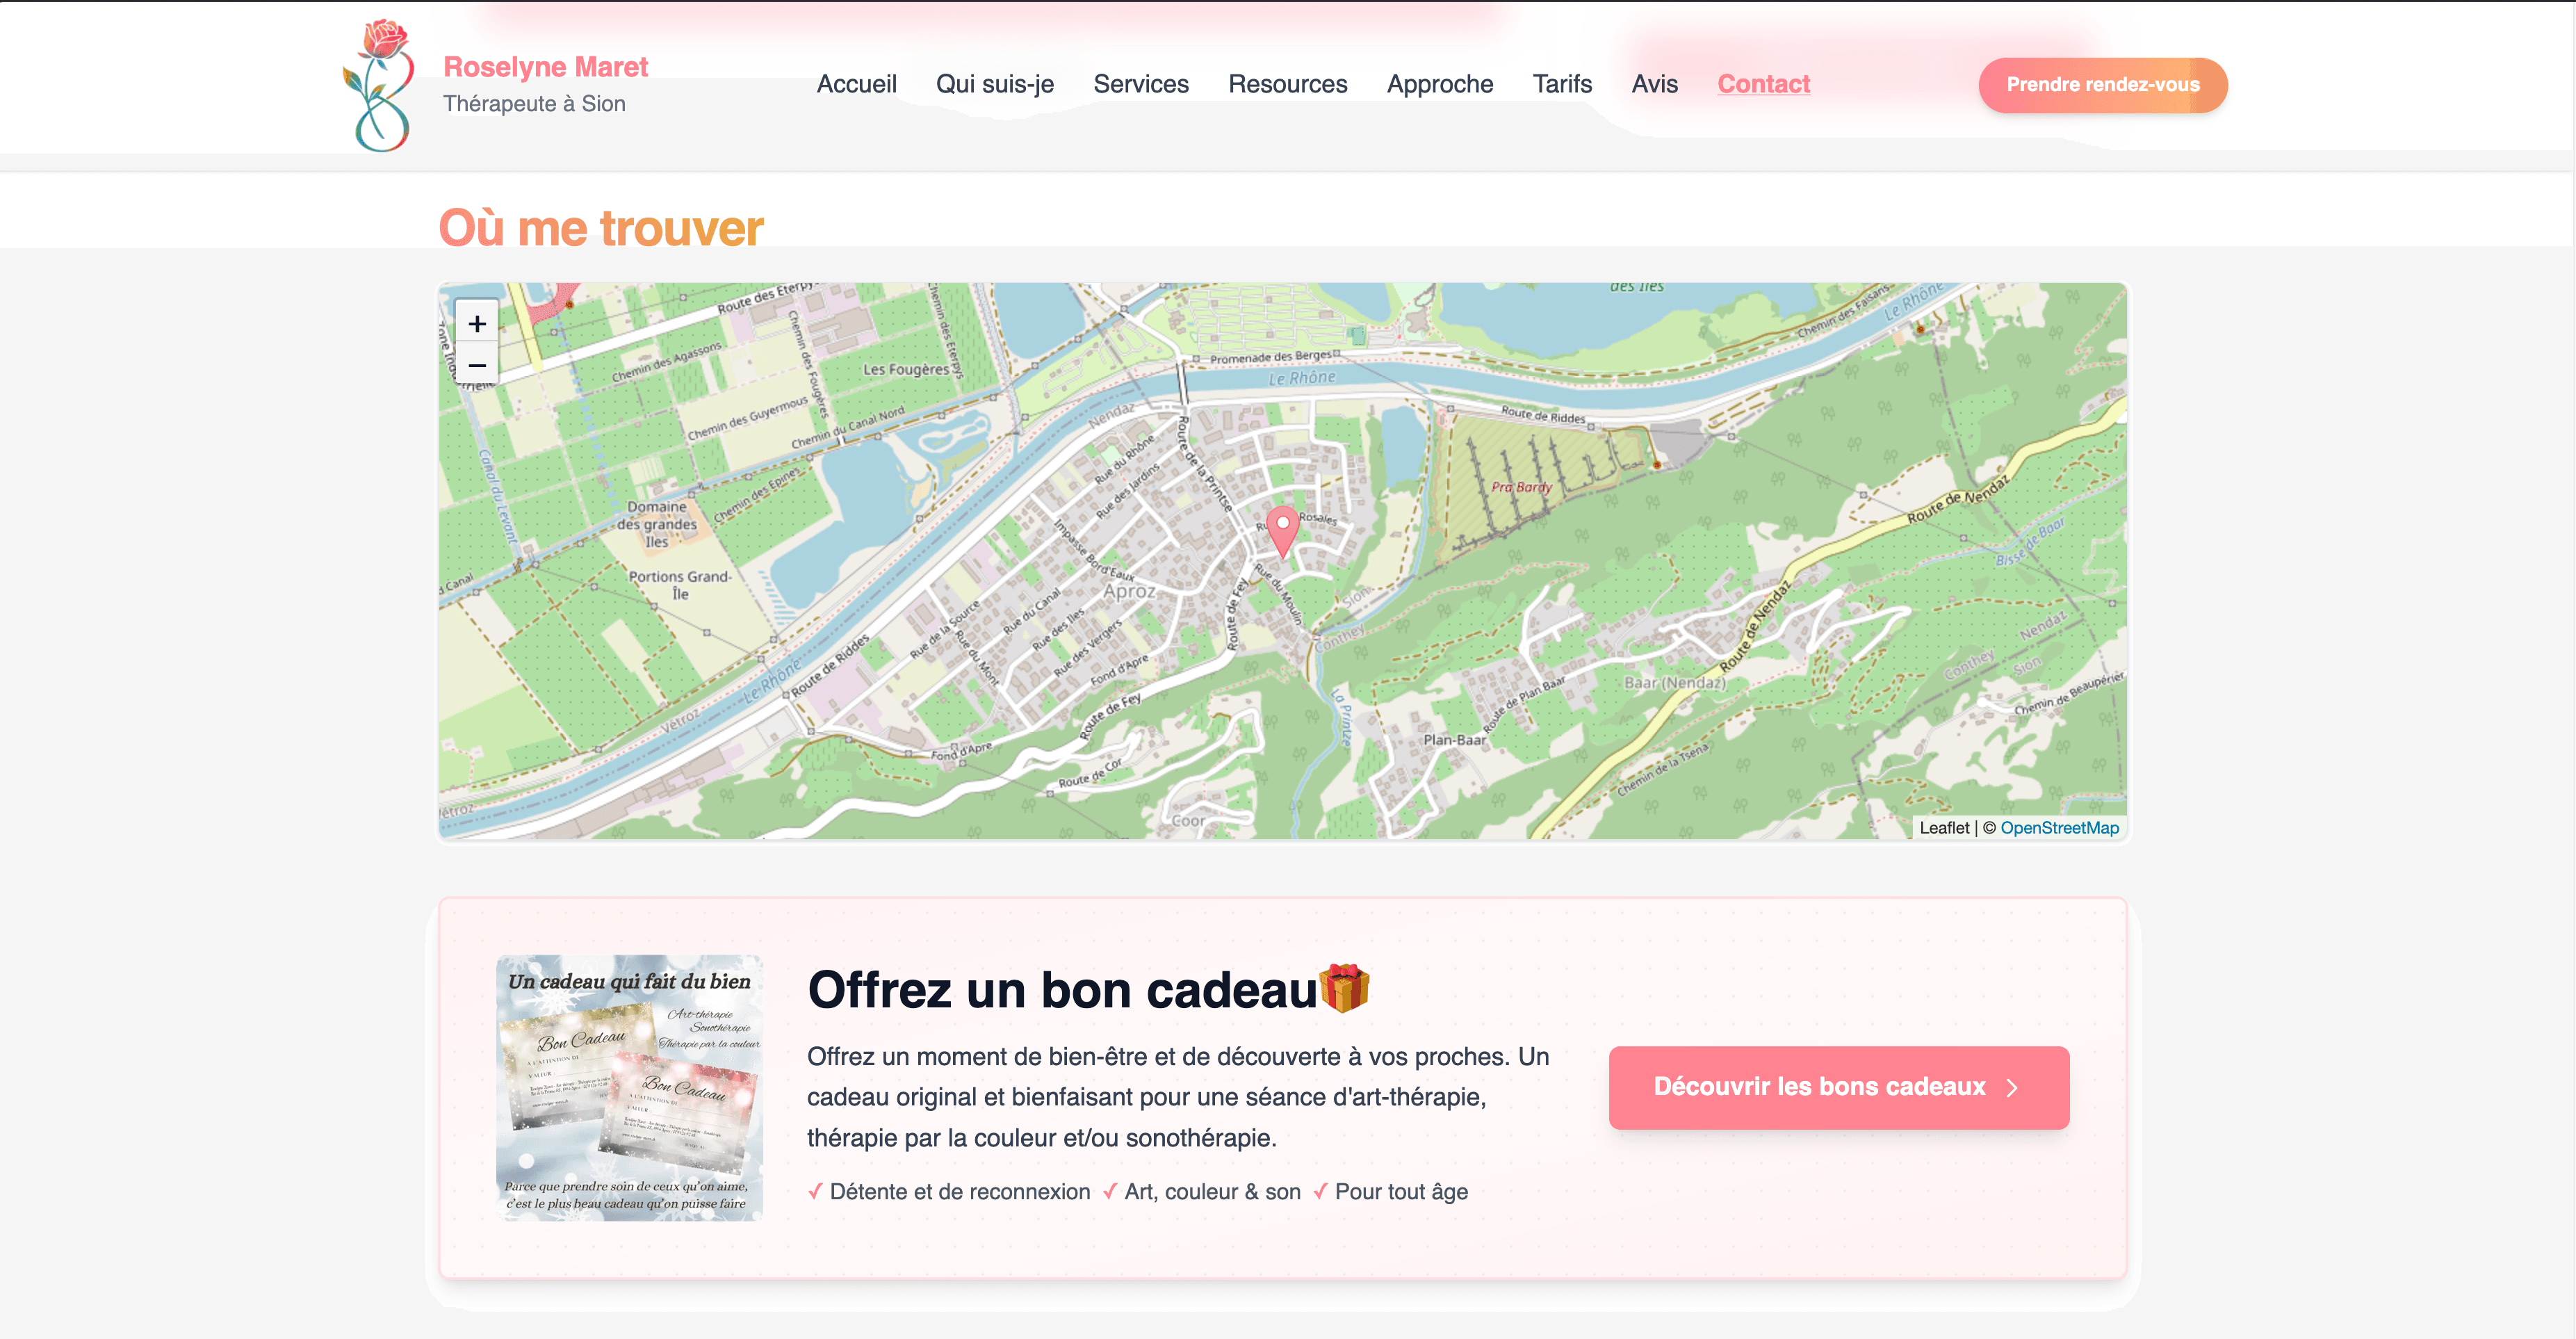Click the gift emoji beside Offrez un bon cadeau
Viewport: 2576px width, 1339px height.
[1344, 988]
